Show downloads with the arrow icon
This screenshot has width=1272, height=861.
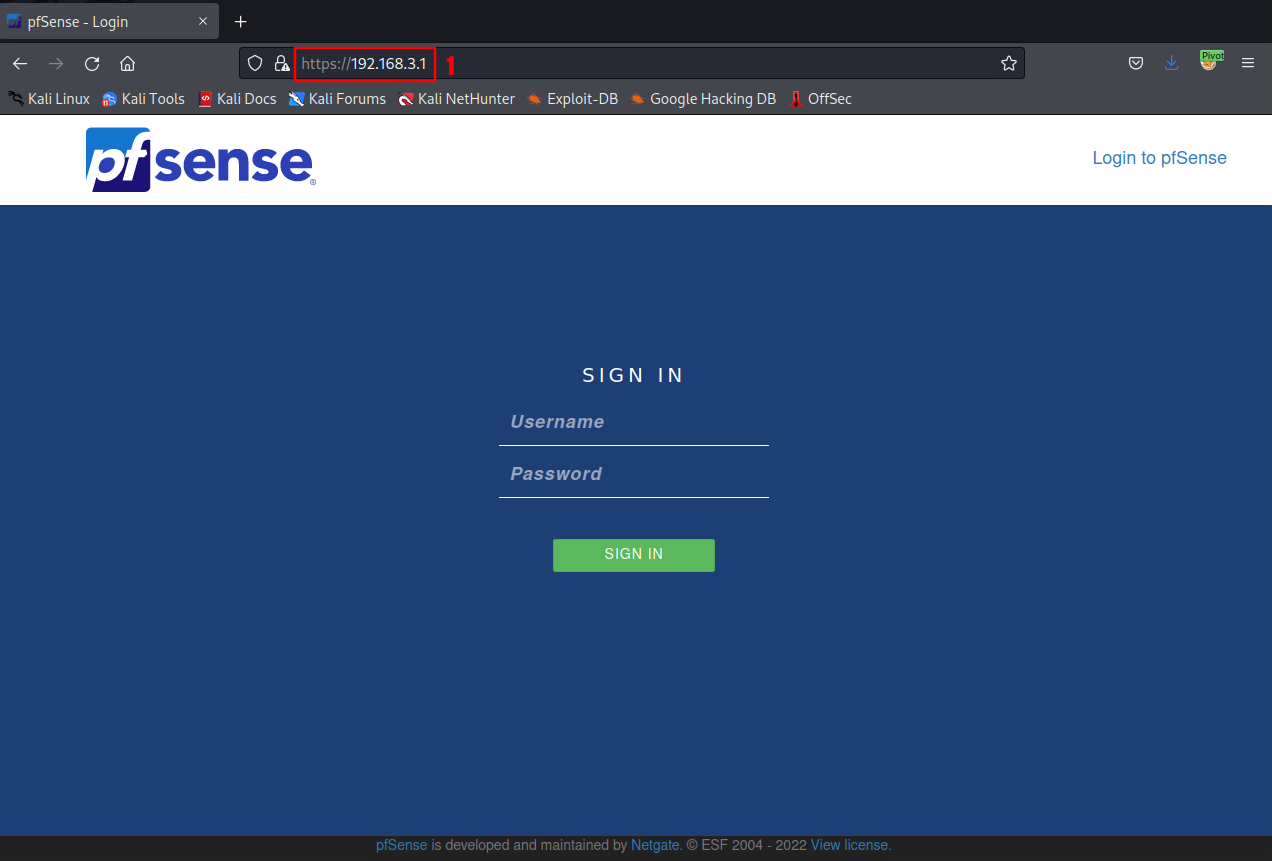[1172, 64]
